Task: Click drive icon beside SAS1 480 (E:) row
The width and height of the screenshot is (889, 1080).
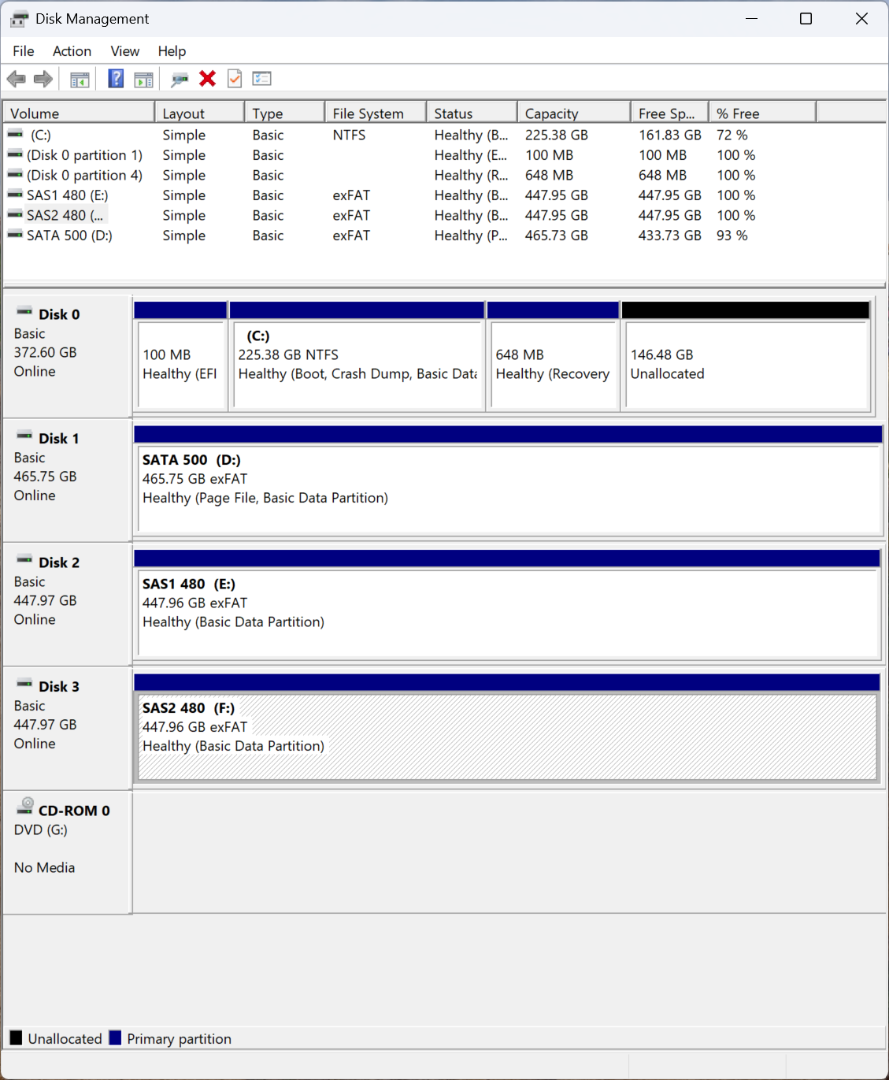Action: [x=14, y=194]
